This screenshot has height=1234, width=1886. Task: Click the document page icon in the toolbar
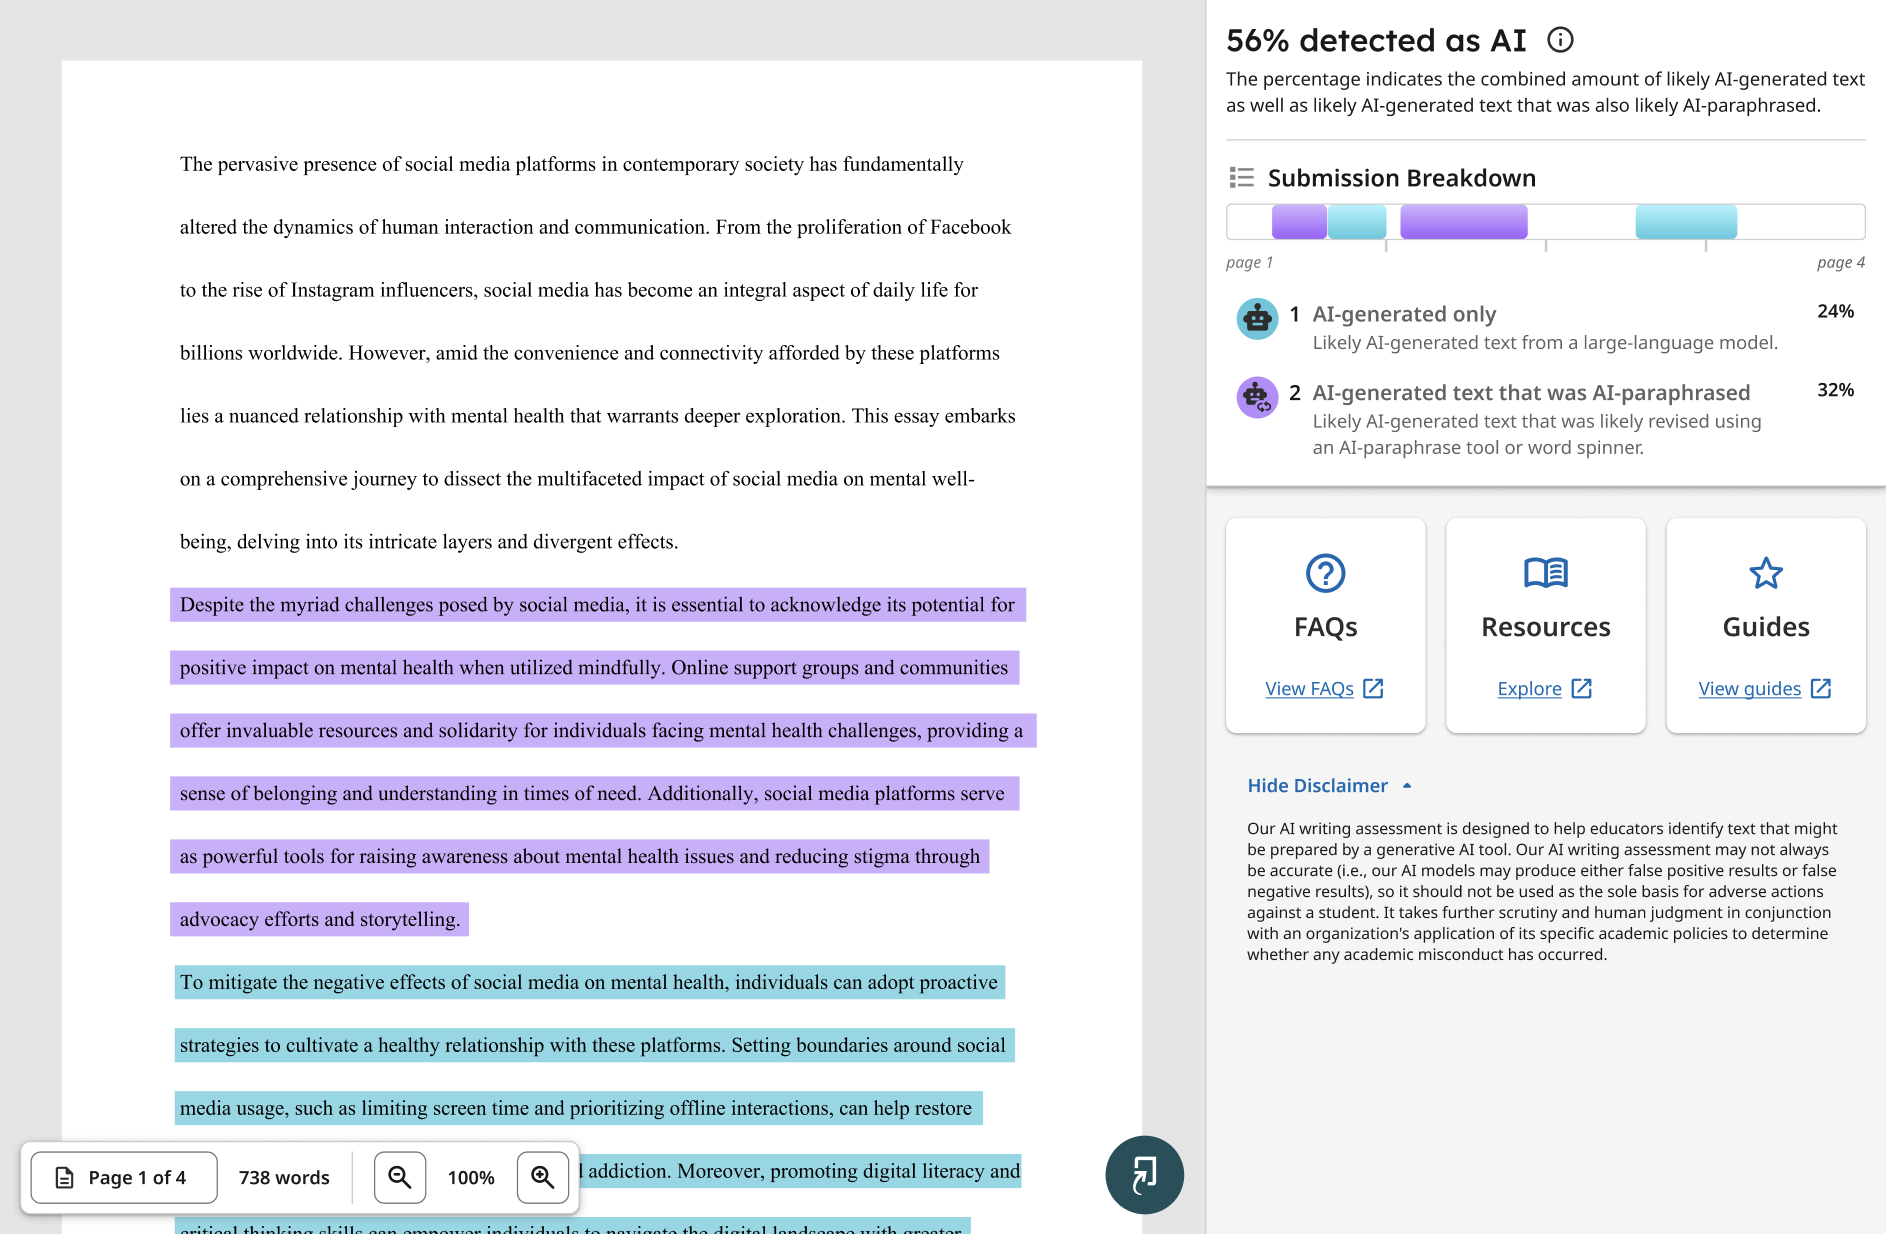(66, 1177)
